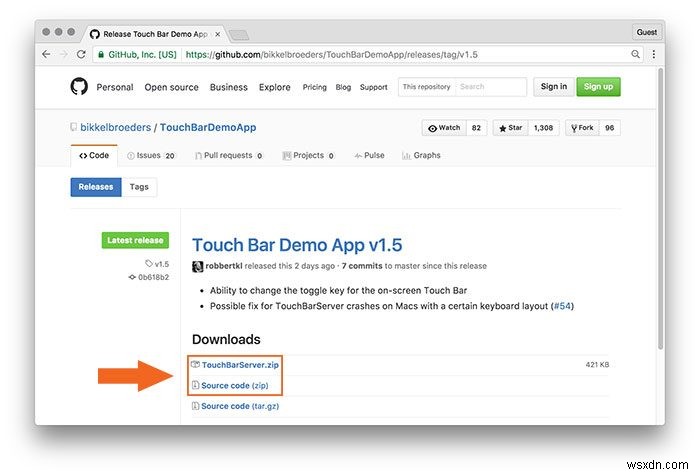700x475 pixels.
Task: Open the Chrome three-dot menu
Action: pyautogui.click(x=652, y=54)
